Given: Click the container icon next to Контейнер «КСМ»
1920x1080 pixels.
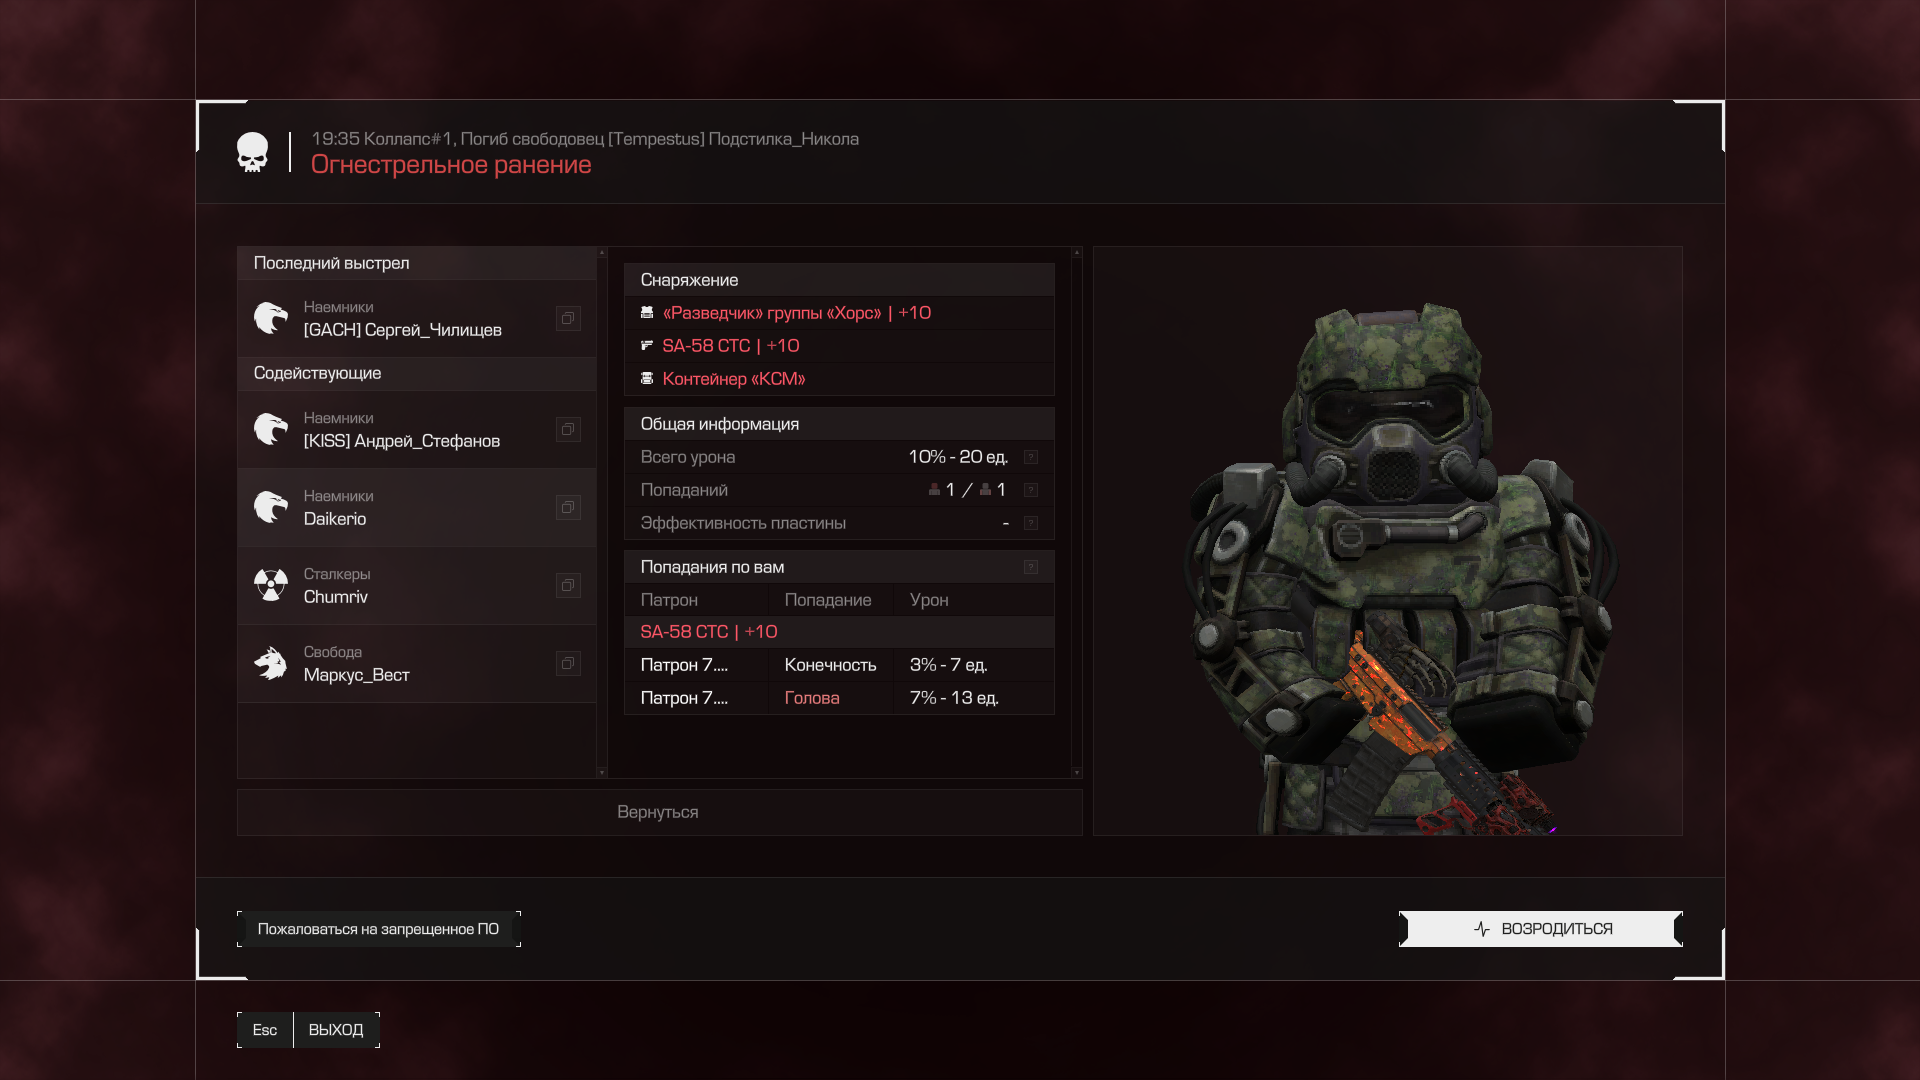Looking at the screenshot, I should 647,379.
